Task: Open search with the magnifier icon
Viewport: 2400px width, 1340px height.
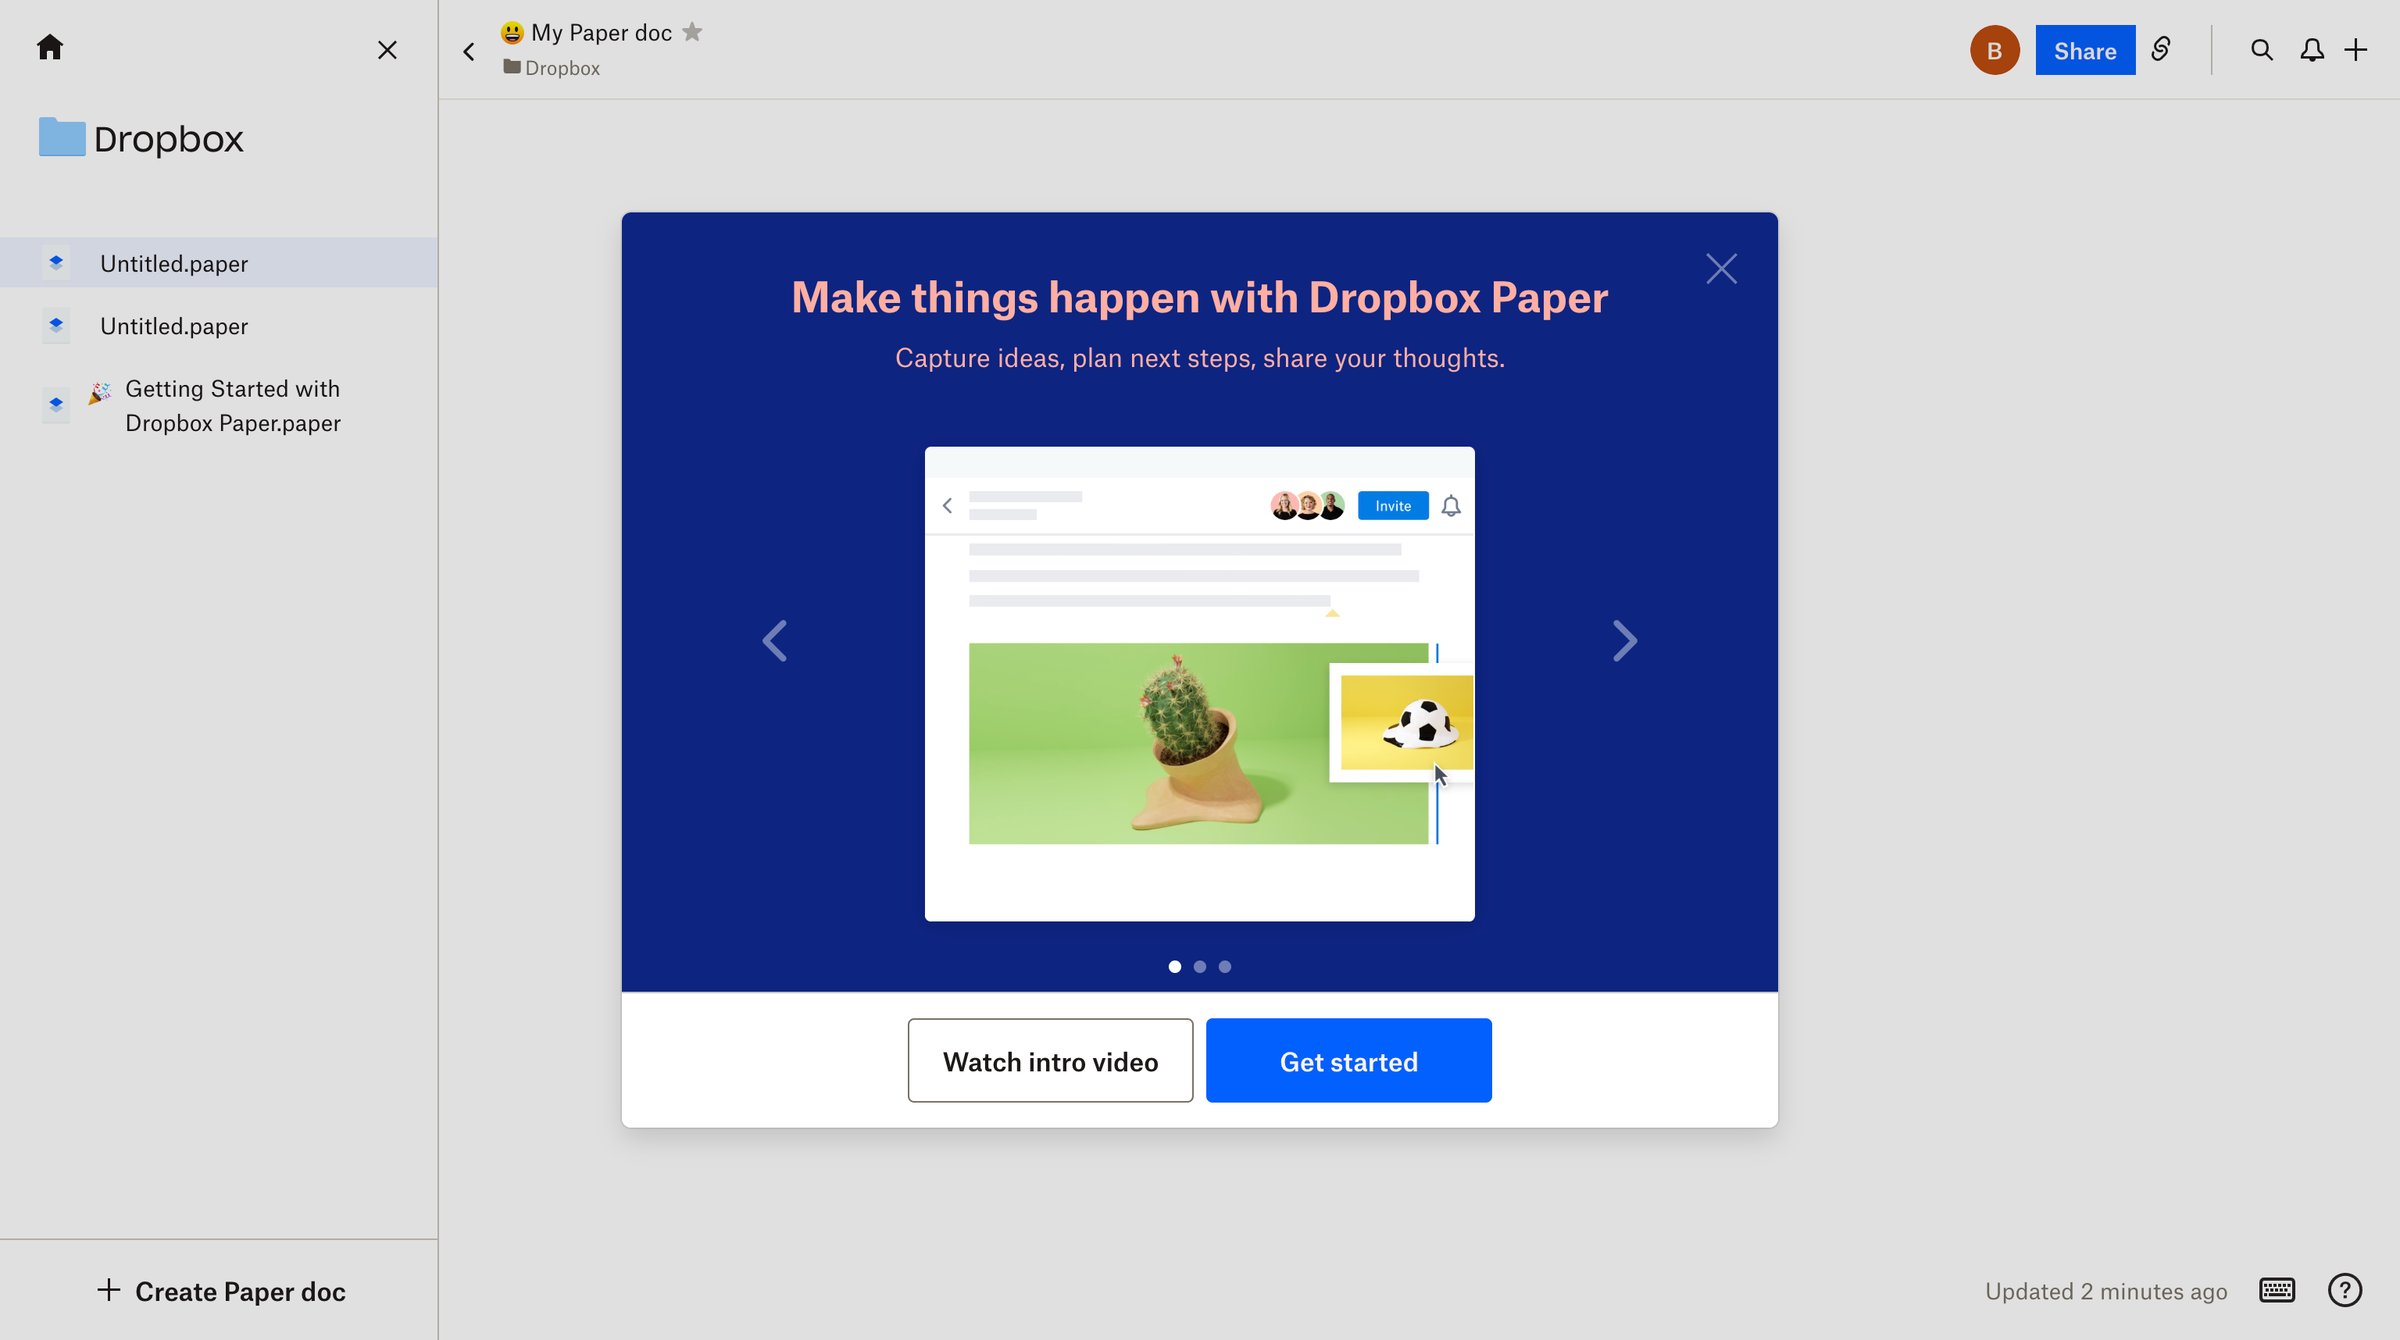Action: coord(2262,50)
